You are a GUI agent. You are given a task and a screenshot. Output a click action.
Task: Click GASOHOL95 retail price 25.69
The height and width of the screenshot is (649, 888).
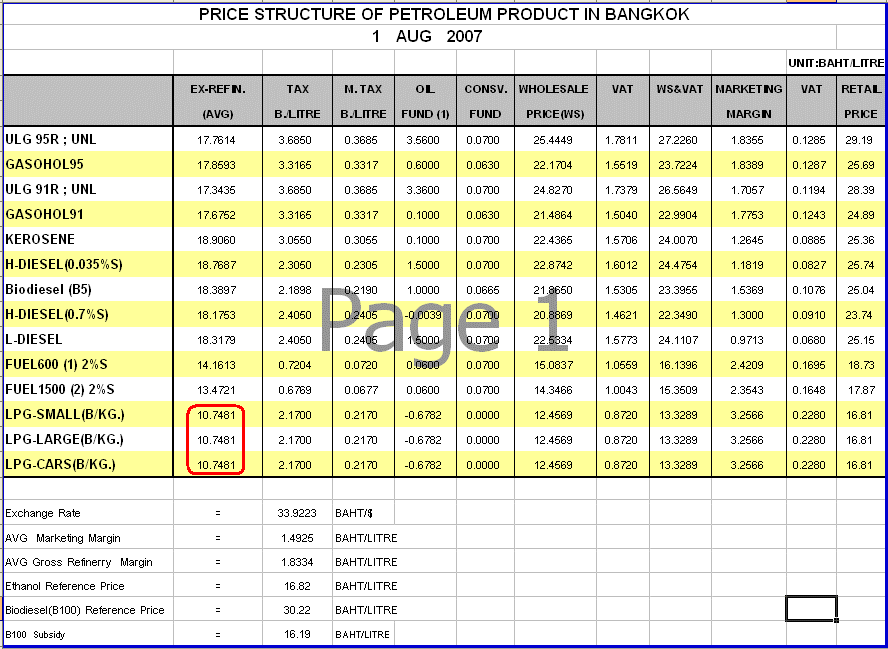(x=860, y=164)
